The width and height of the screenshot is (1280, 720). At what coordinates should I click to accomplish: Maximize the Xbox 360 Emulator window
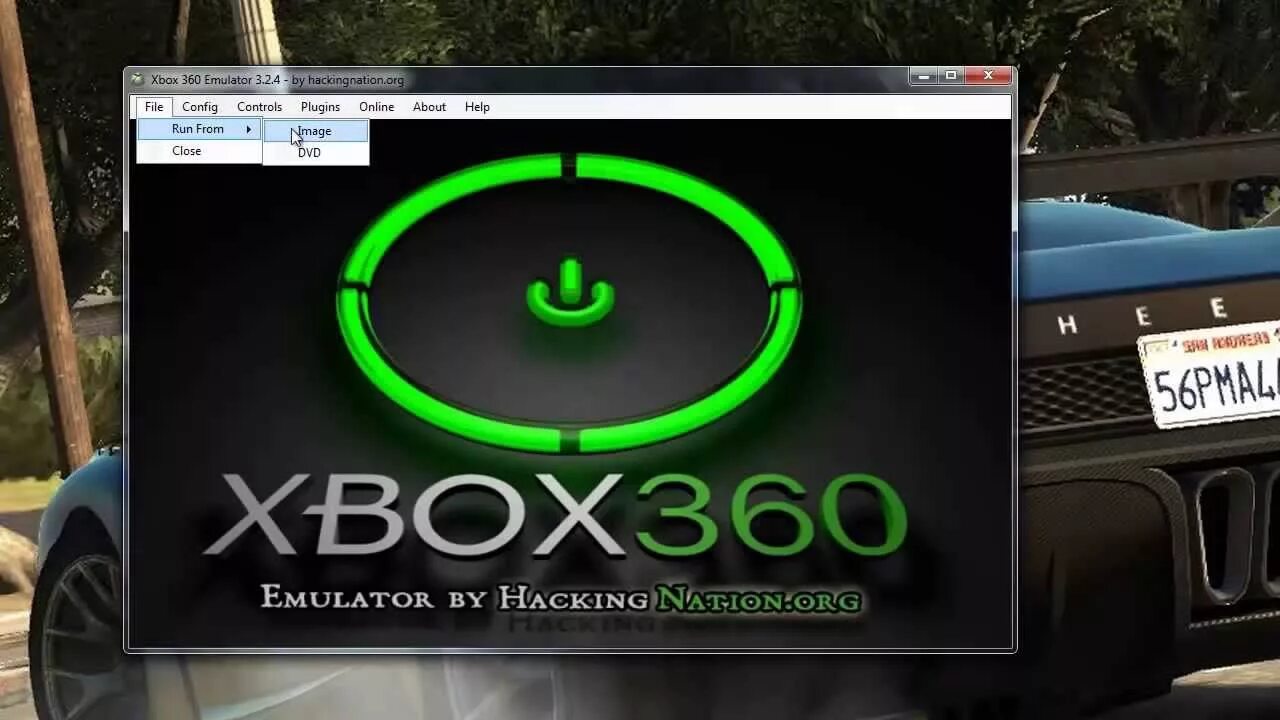click(x=951, y=76)
